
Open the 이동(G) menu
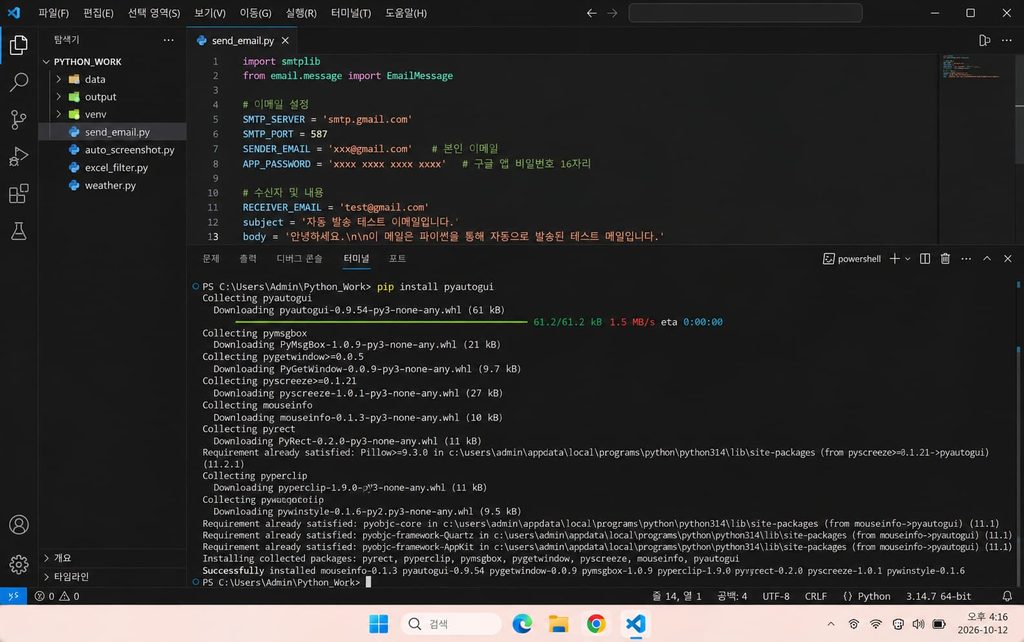point(255,13)
